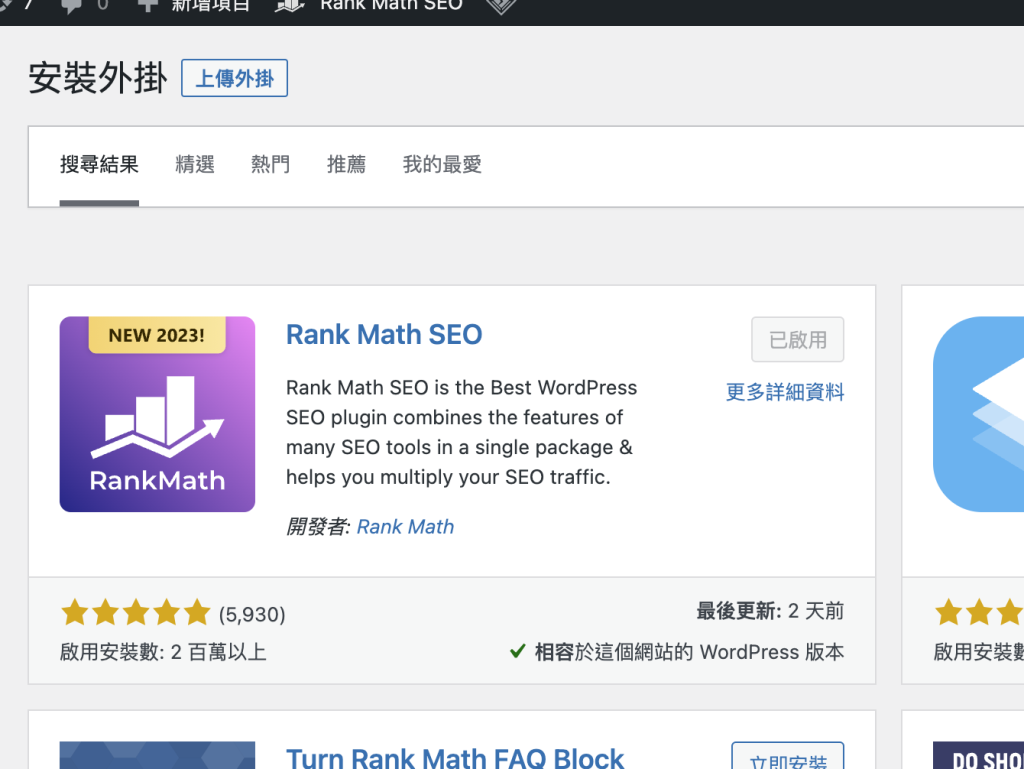Image resolution: width=1024 pixels, height=769 pixels.
Task: Click the comments bubble icon in admin bar
Action: [x=71, y=6]
